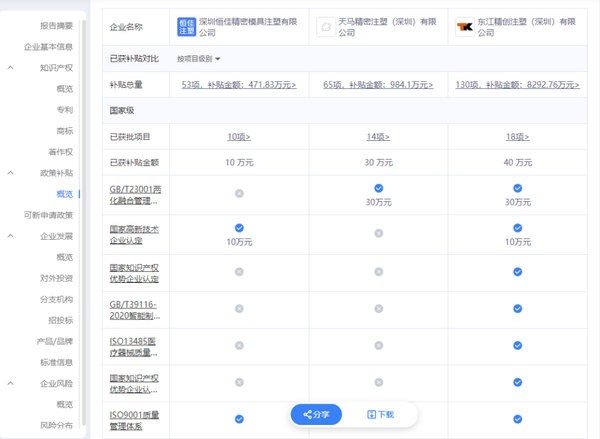Open the 10项 approved projects link
Screen dimensions: 600x439
point(239,137)
